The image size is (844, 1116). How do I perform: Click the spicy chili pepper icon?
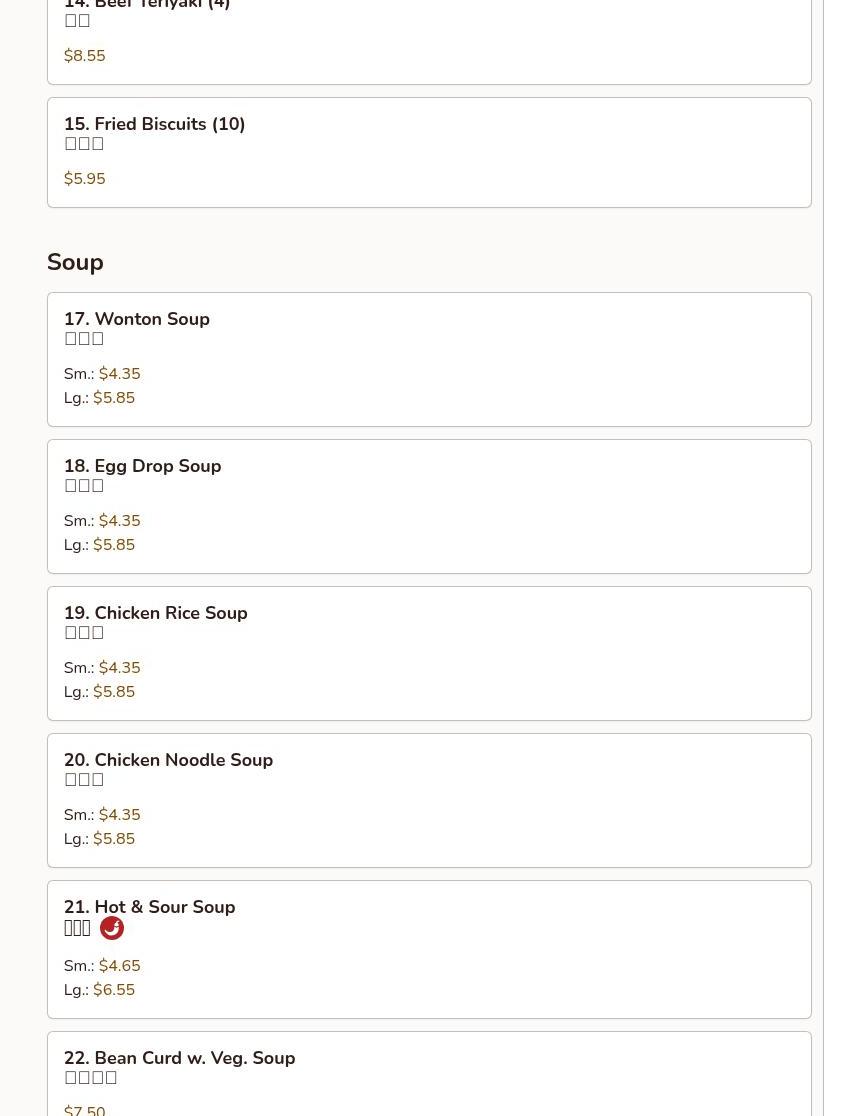pyautogui.click(x=112, y=928)
